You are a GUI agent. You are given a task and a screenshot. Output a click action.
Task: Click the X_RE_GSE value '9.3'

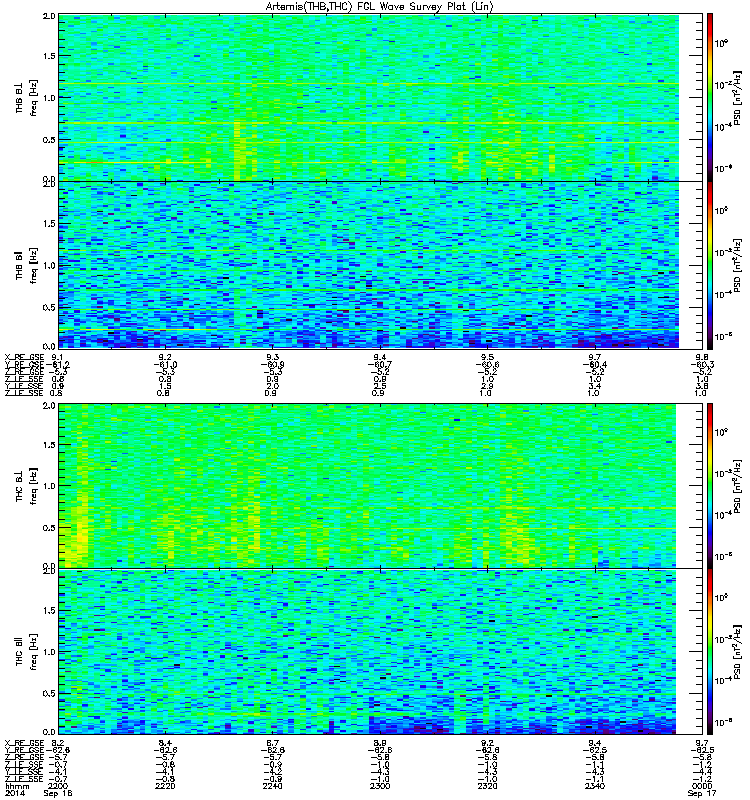(x=272, y=357)
